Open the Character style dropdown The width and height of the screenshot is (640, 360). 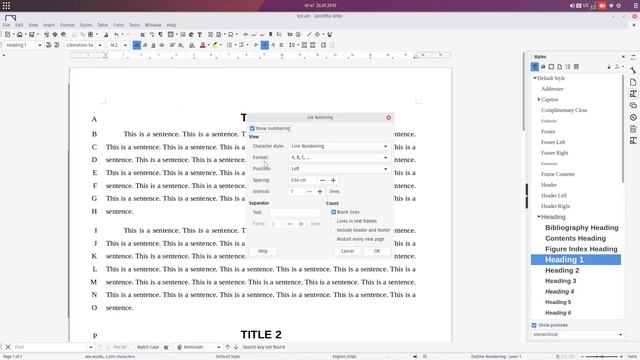(x=339, y=146)
